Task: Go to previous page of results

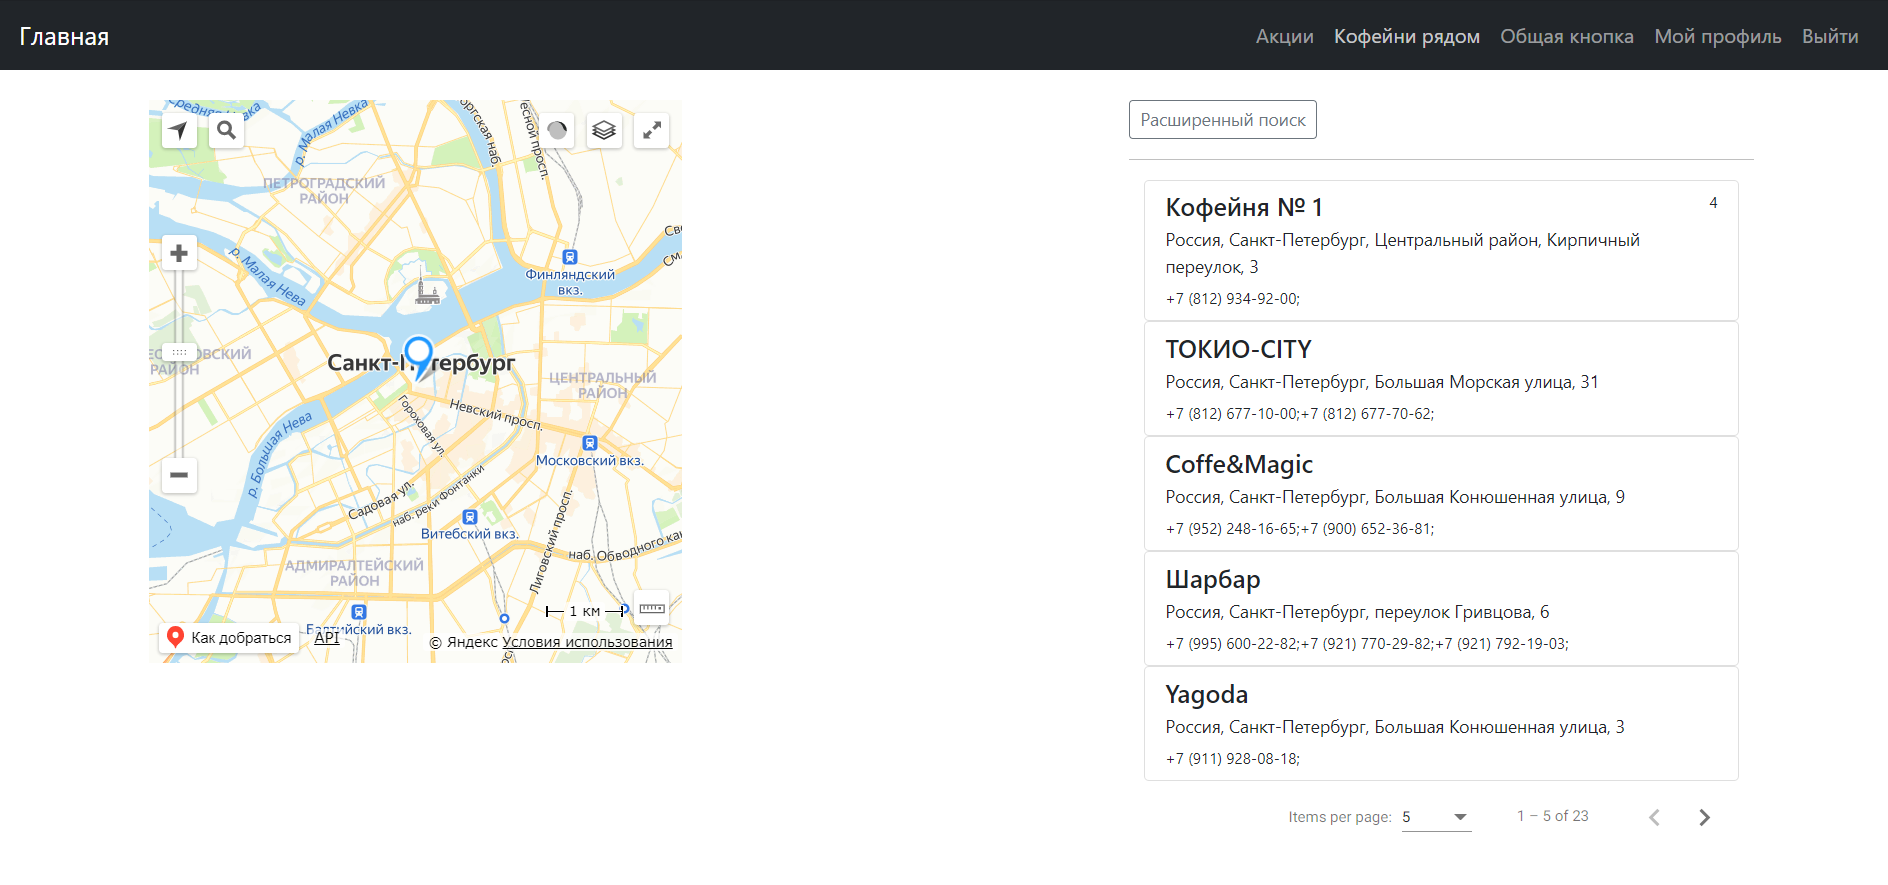Action: tap(1655, 817)
